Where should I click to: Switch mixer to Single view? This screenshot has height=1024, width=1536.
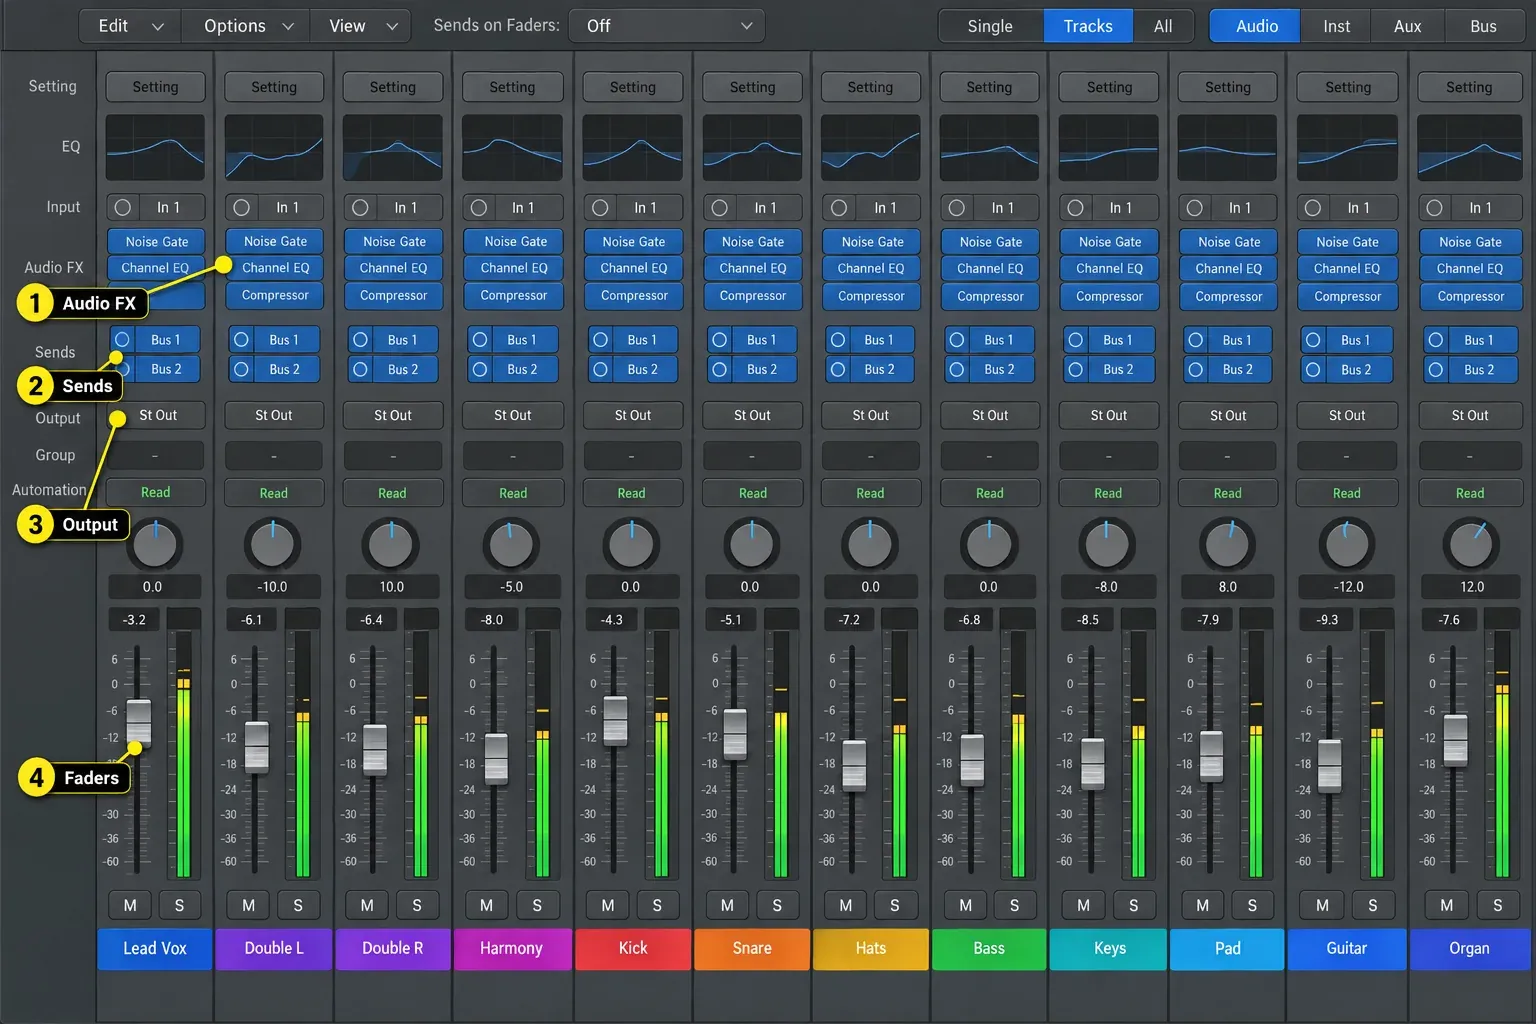pos(990,26)
